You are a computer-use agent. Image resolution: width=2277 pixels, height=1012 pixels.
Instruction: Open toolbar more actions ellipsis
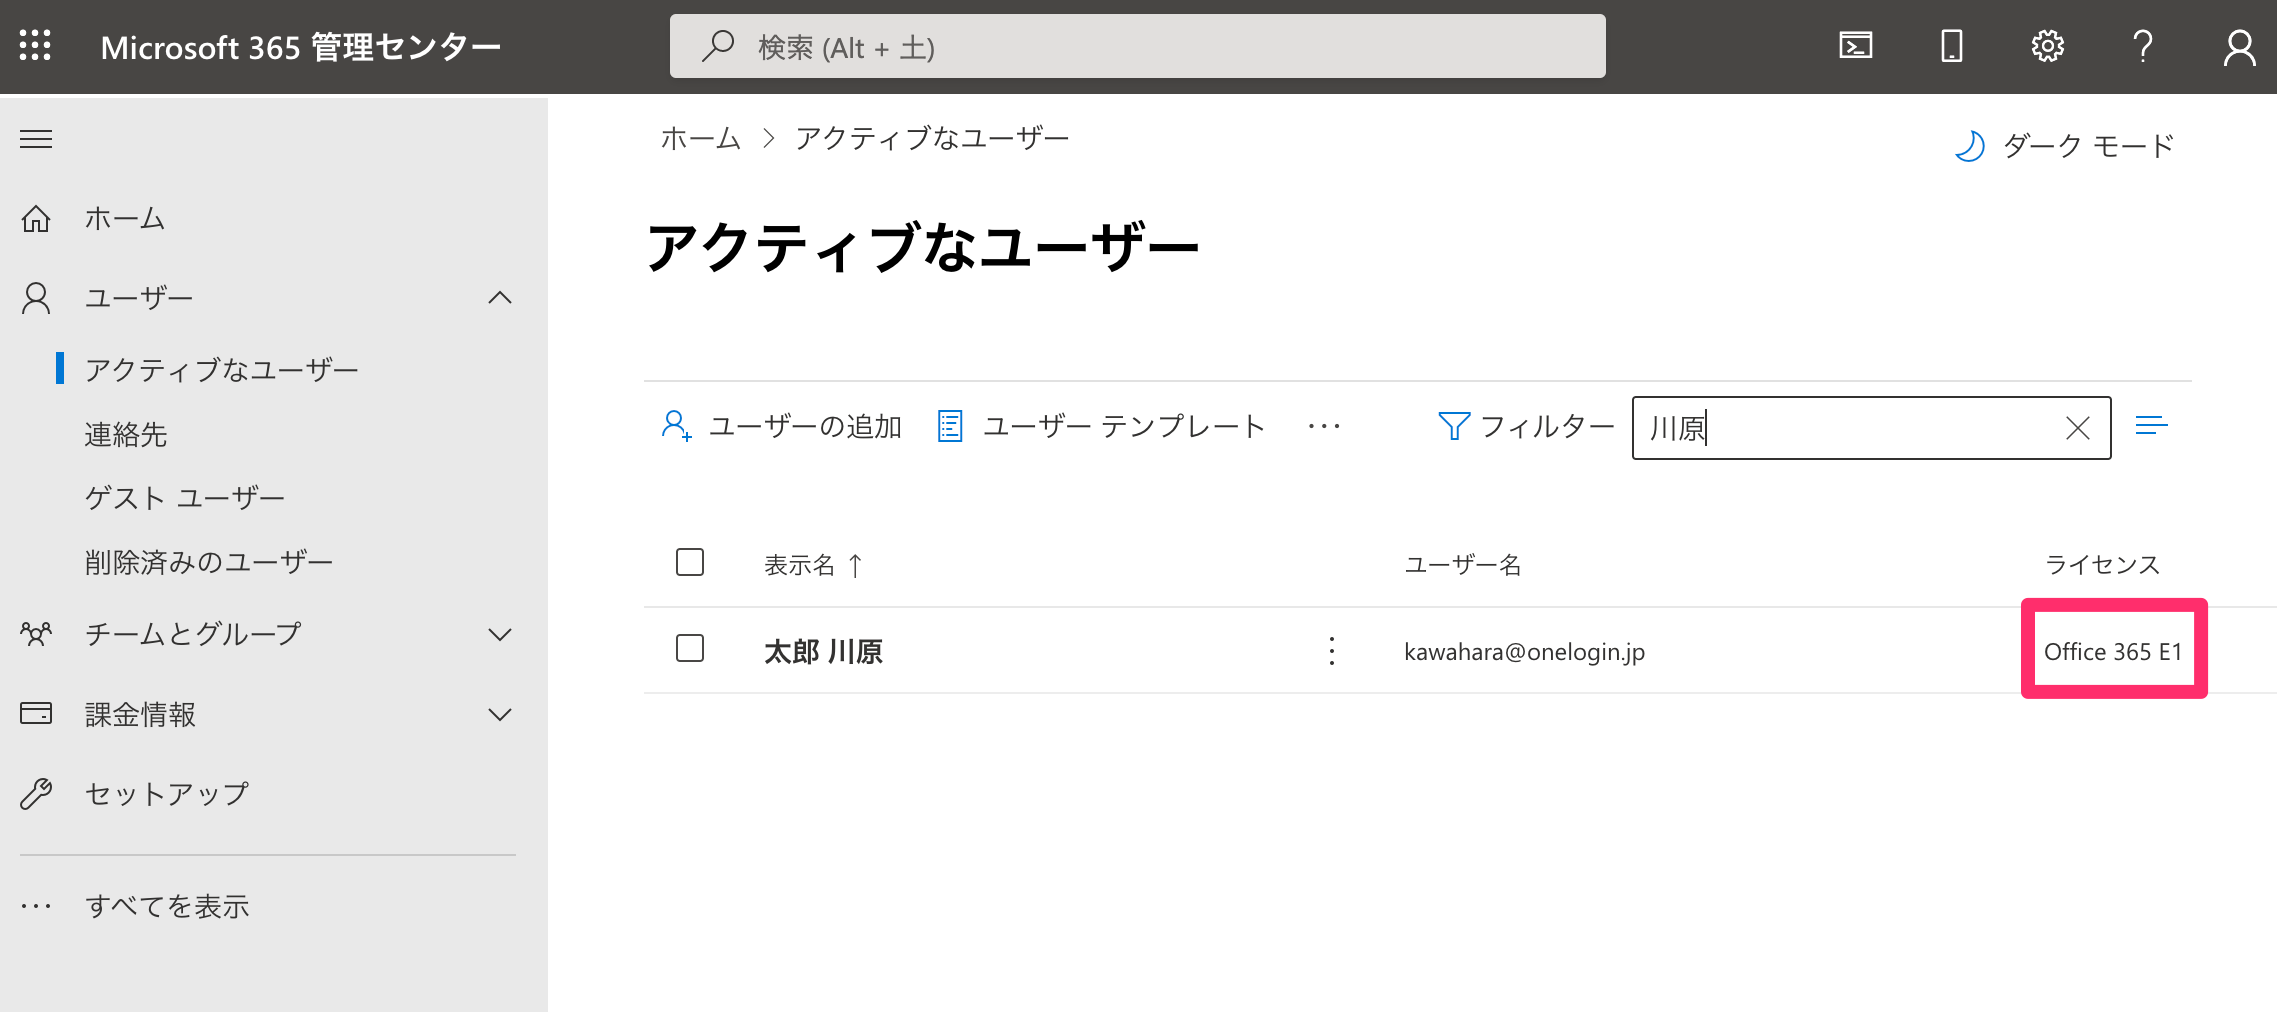[x=1324, y=426]
